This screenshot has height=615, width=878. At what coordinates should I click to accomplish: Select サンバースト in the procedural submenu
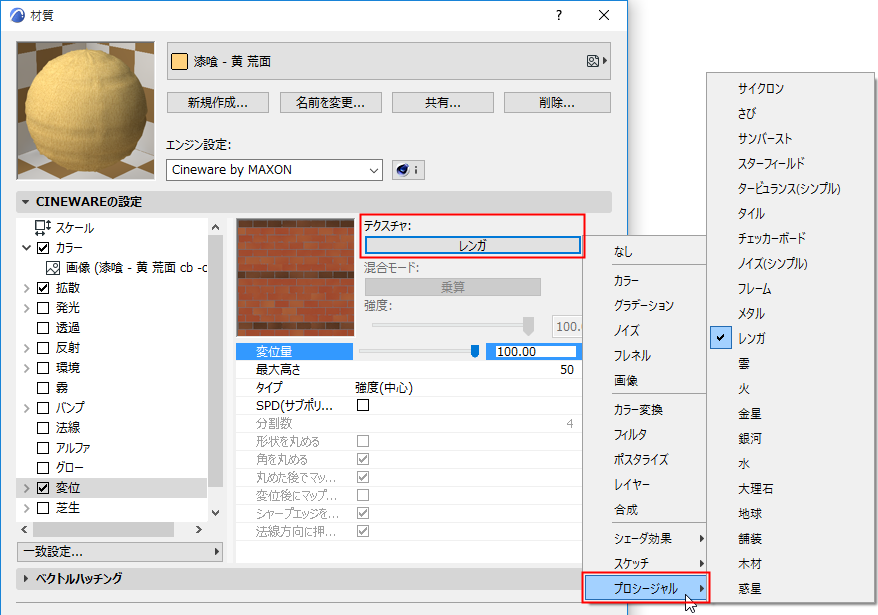[x=791, y=138]
